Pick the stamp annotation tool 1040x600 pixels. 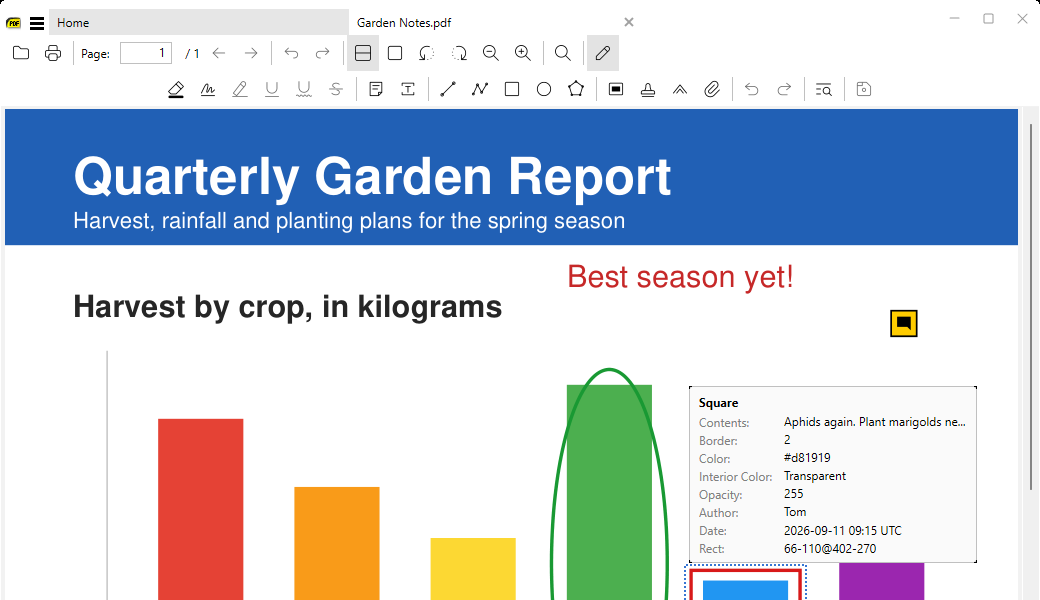pos(648,90)
